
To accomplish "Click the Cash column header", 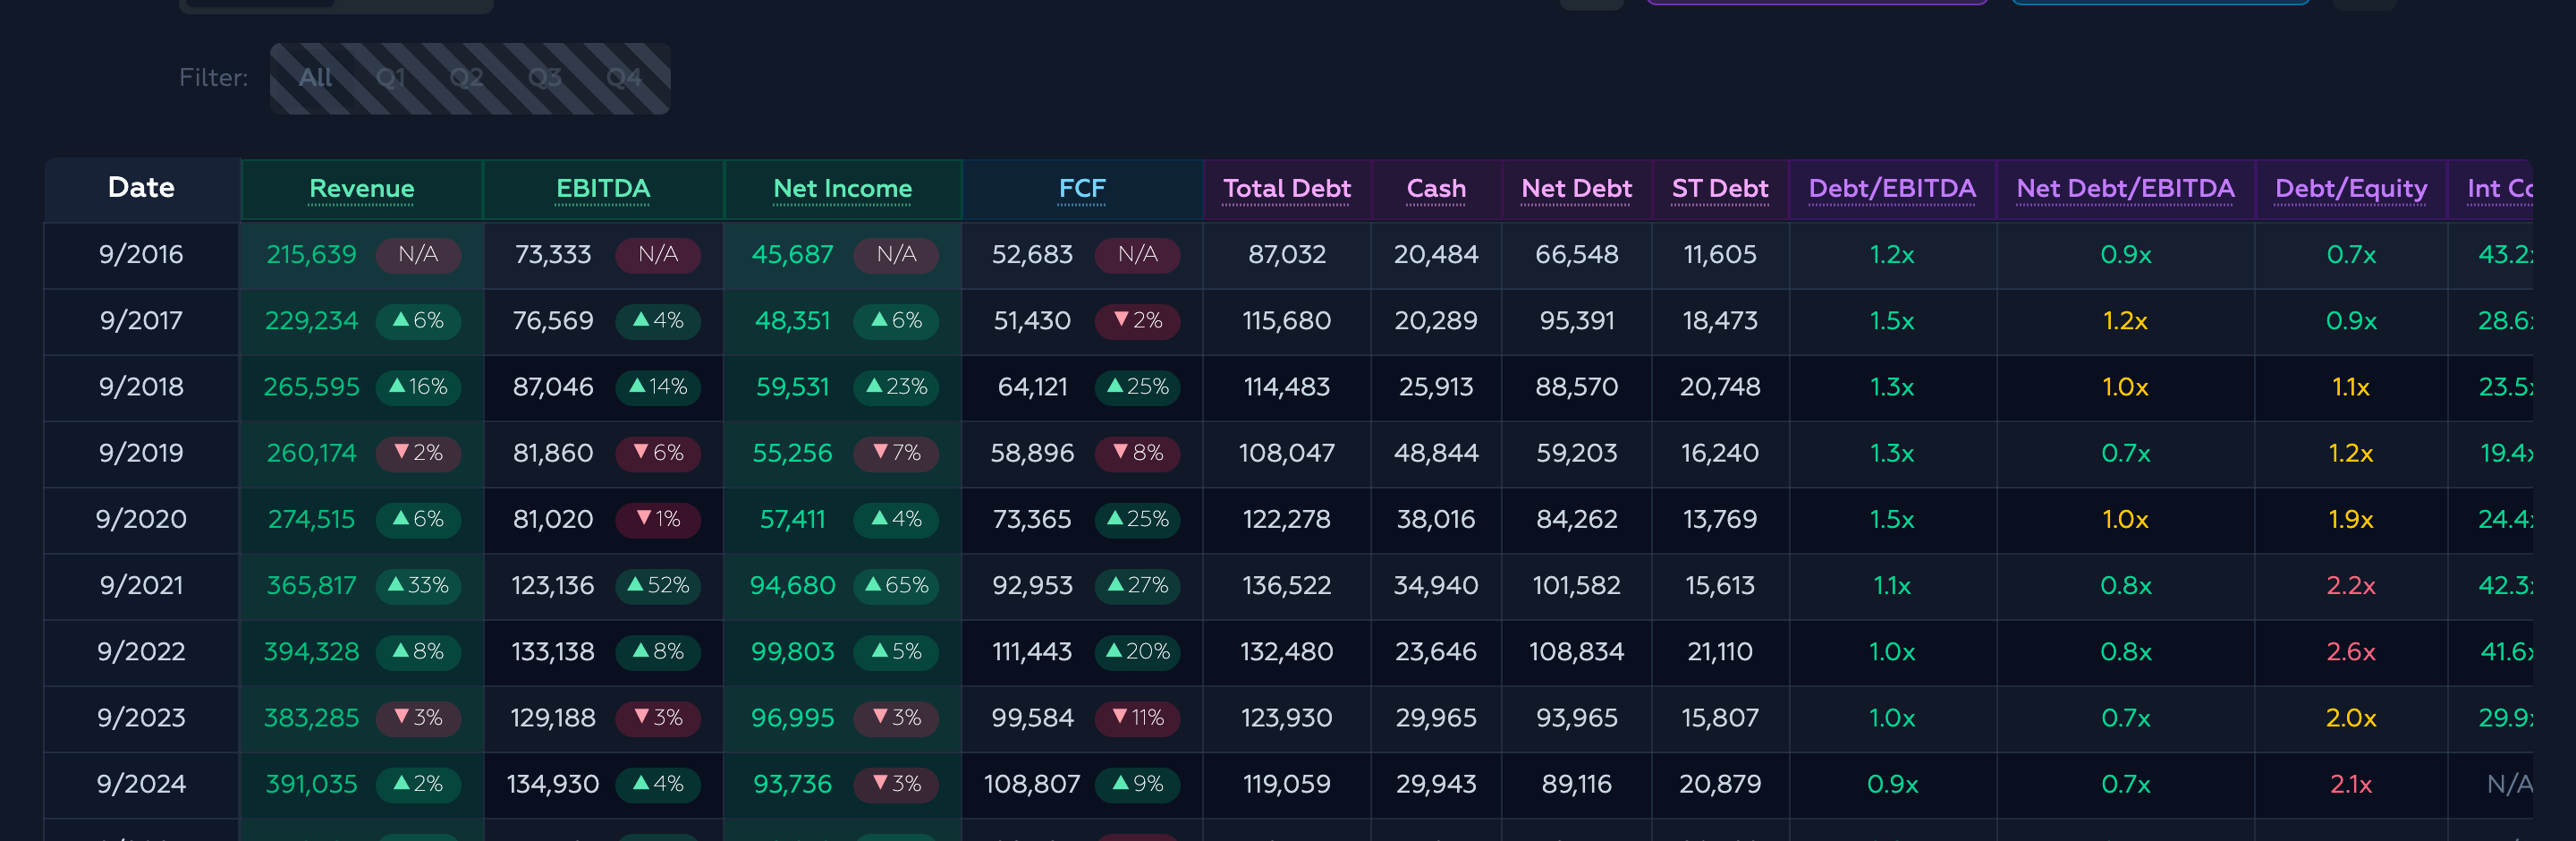I will [x=1436, y=189].
